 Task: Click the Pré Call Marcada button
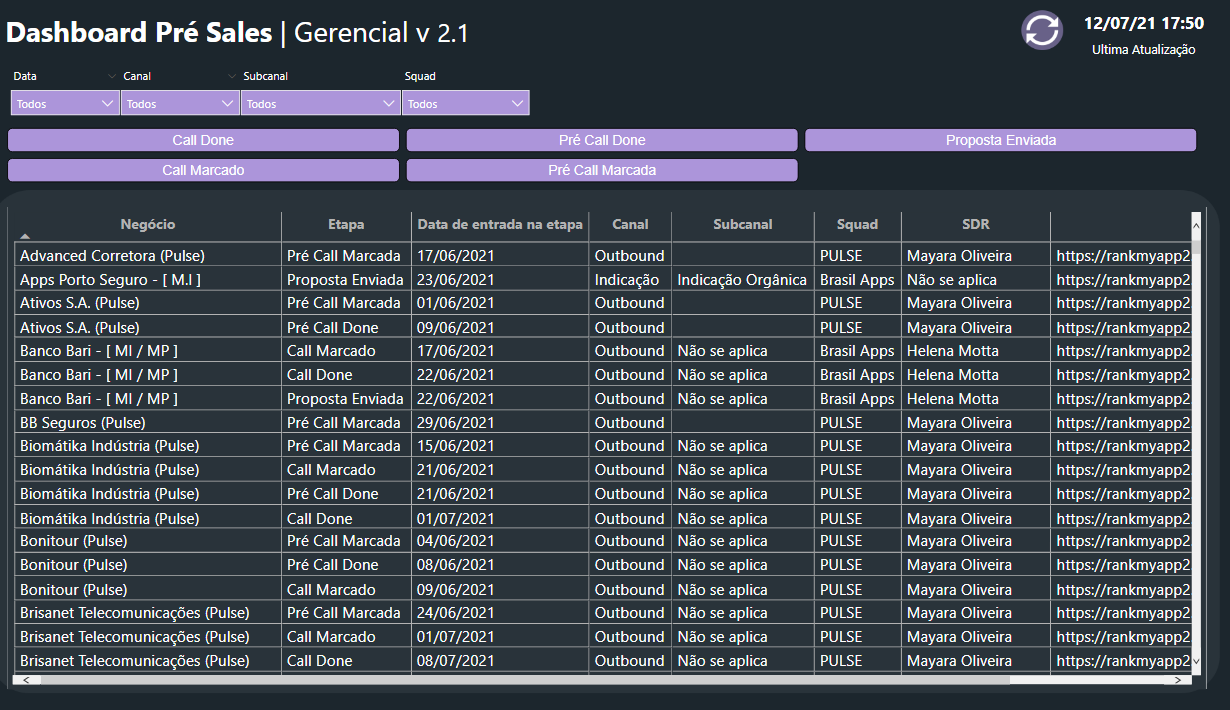click(602, 170)
